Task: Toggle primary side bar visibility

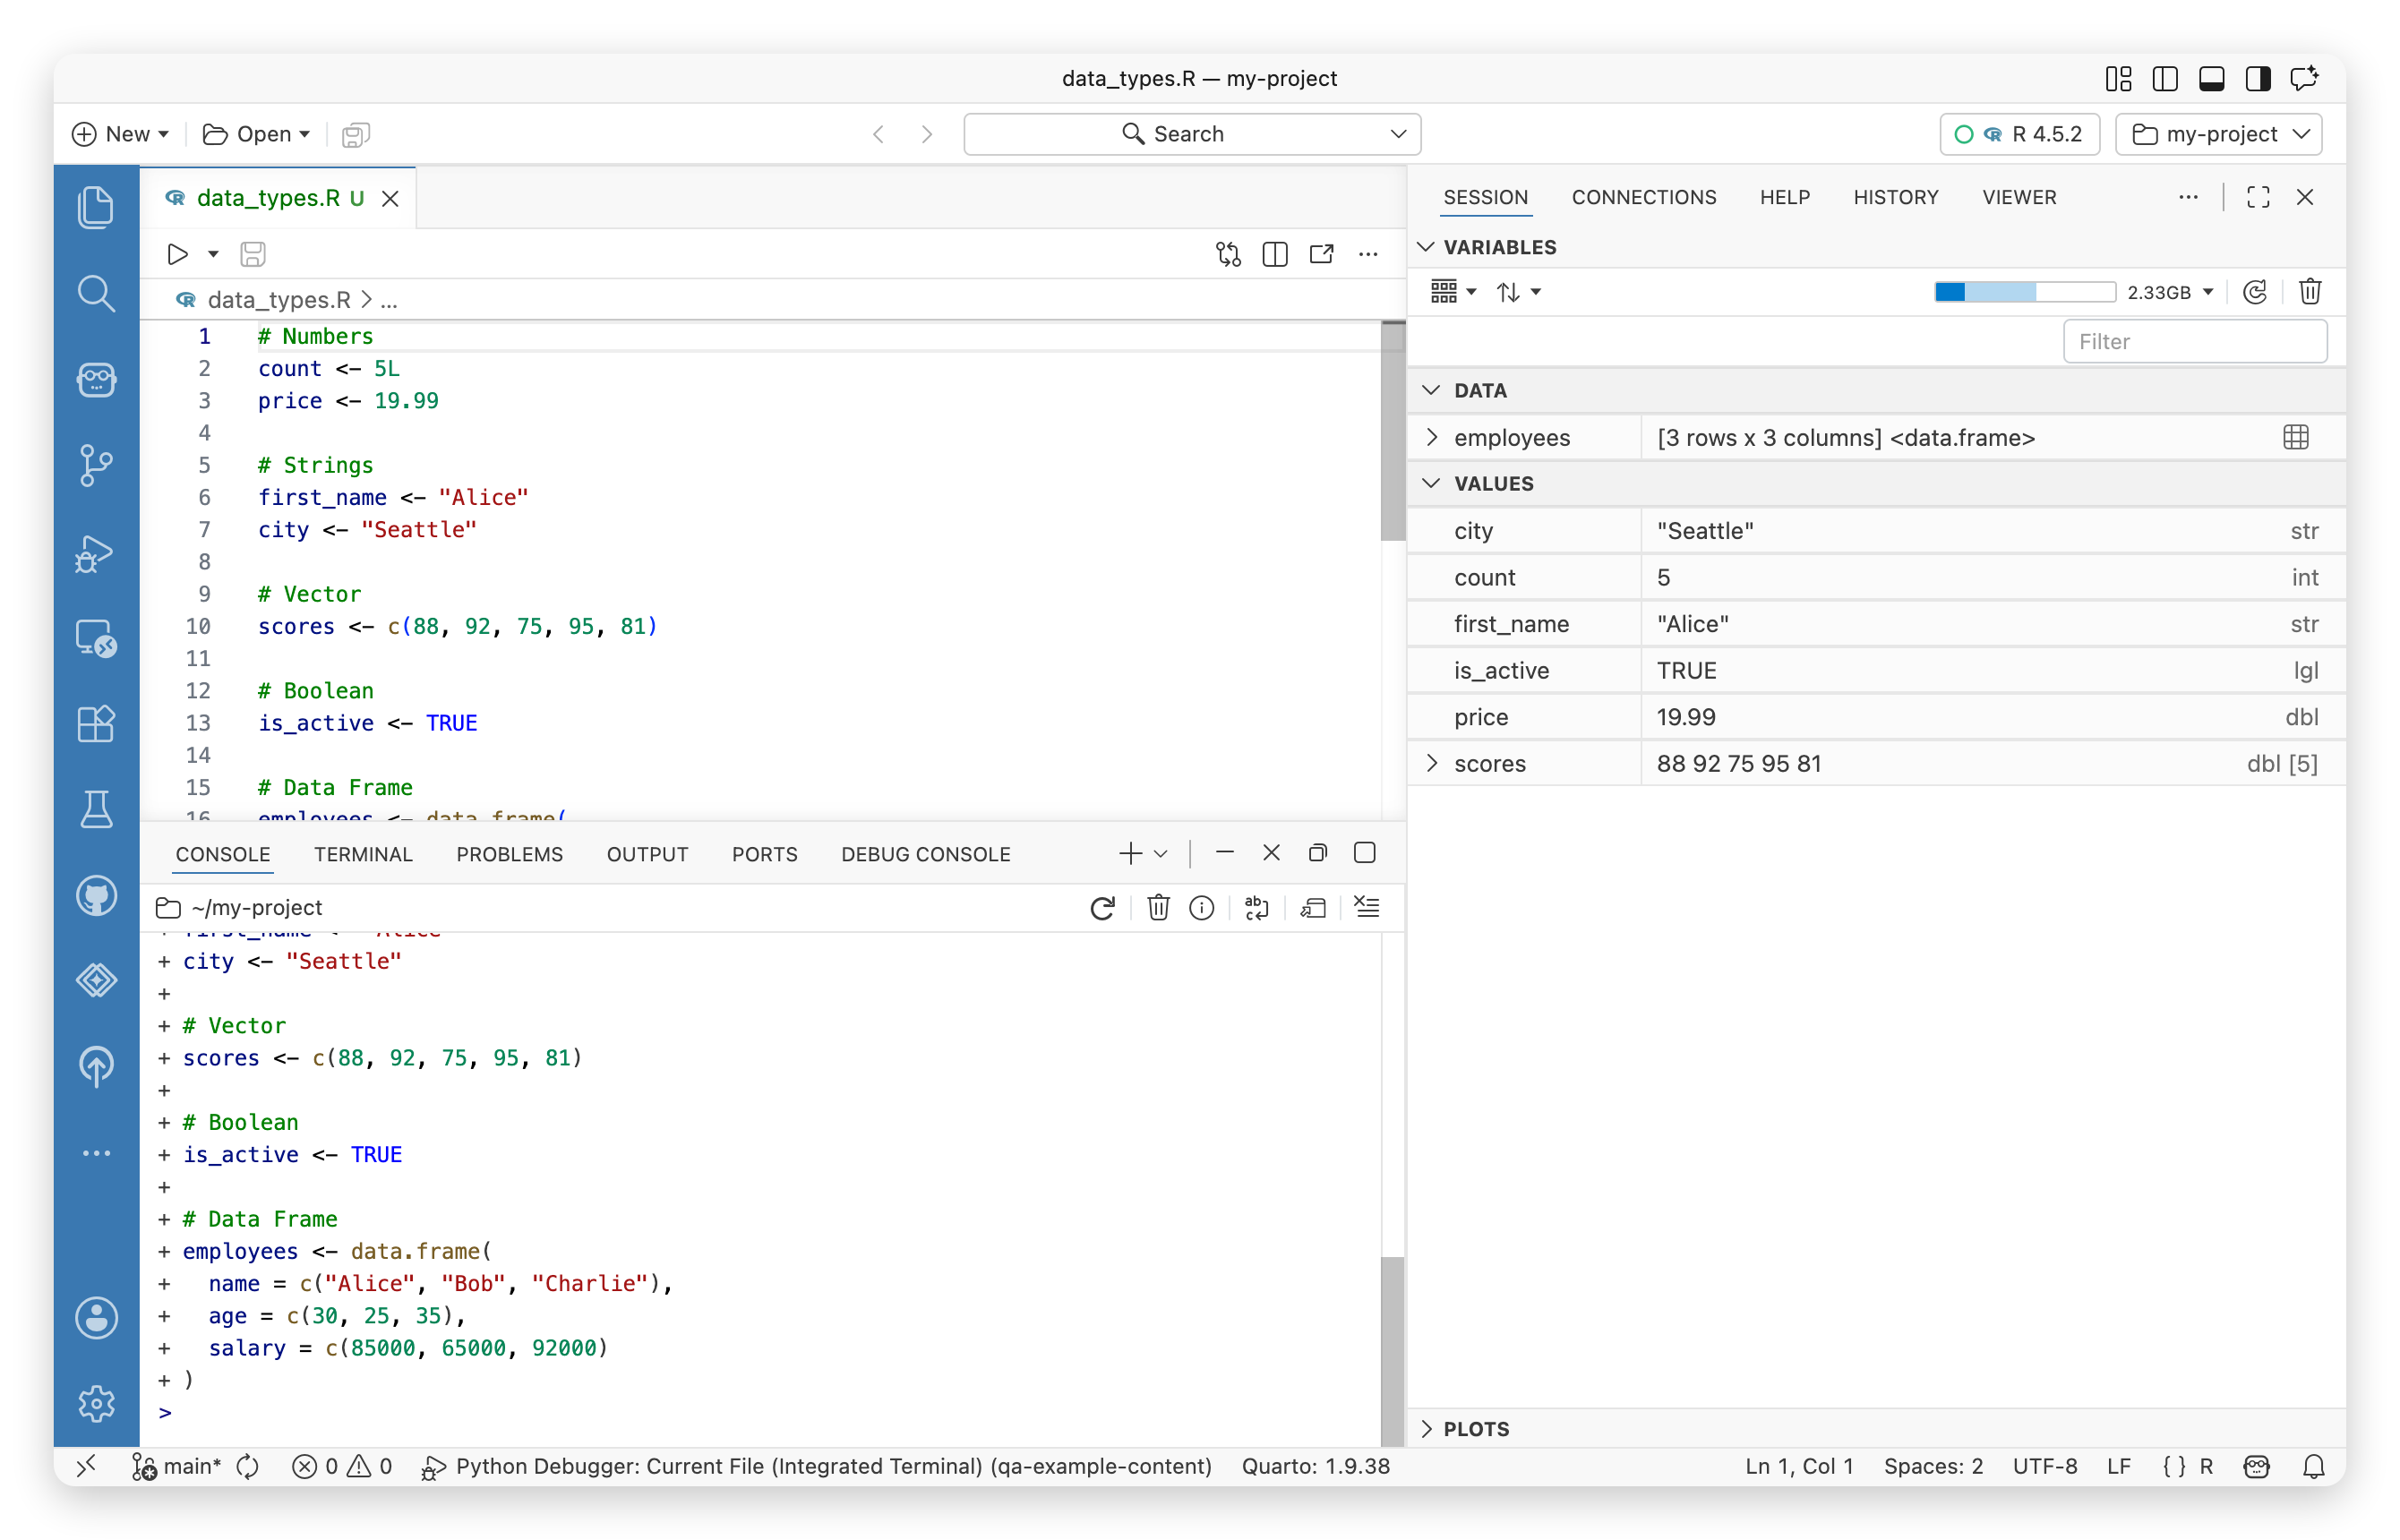Action: (2165, 78)
